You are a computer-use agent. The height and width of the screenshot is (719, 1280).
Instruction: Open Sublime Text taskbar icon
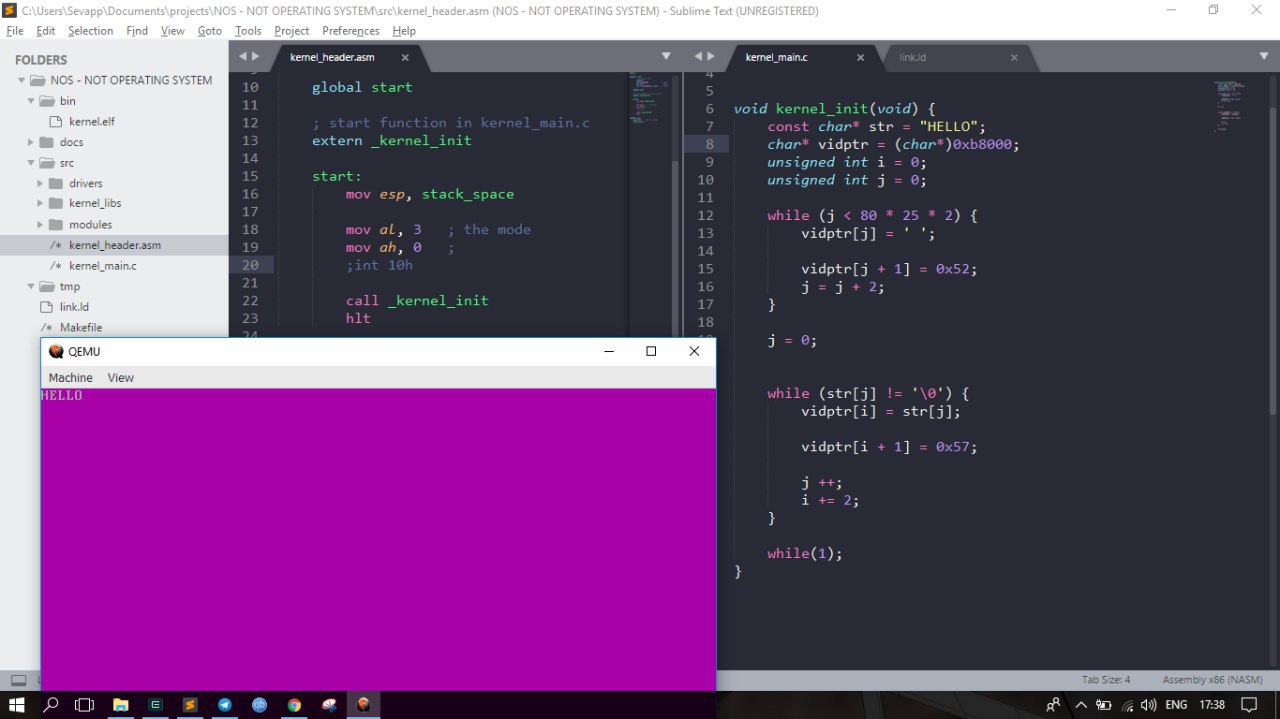(x=189, y=705)
